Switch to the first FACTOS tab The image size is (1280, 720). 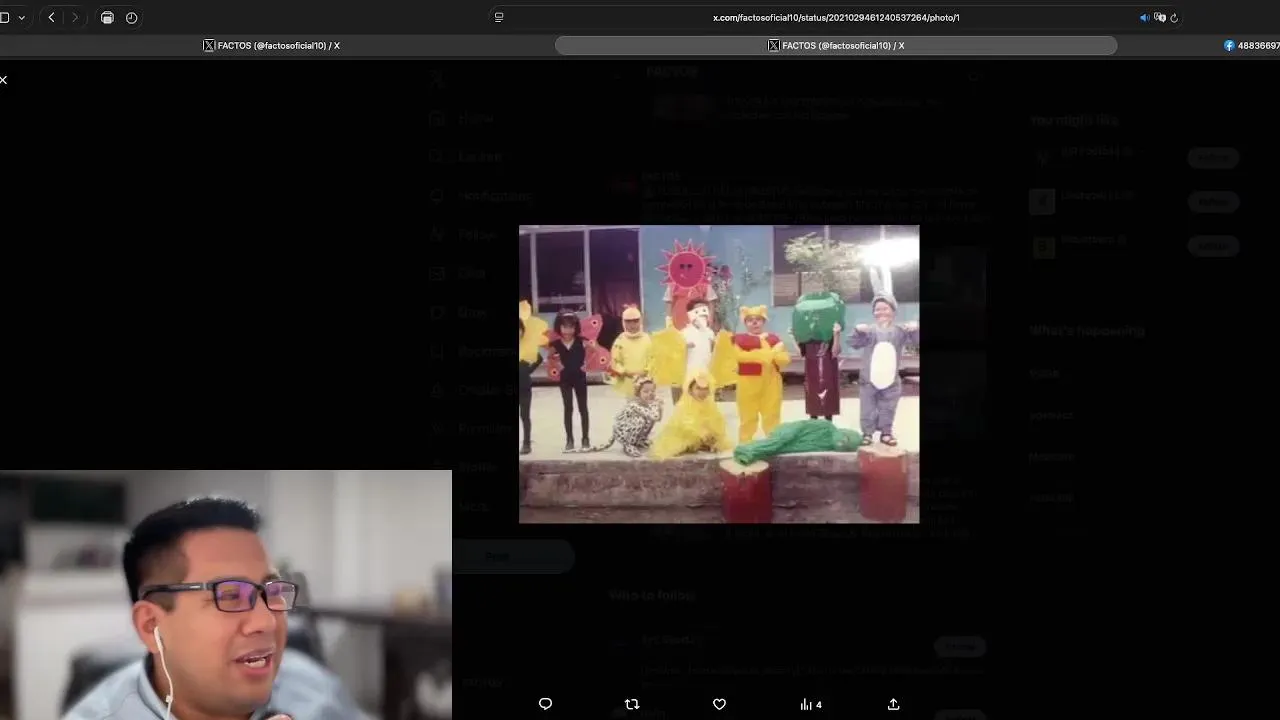click(x=272, y=45)
